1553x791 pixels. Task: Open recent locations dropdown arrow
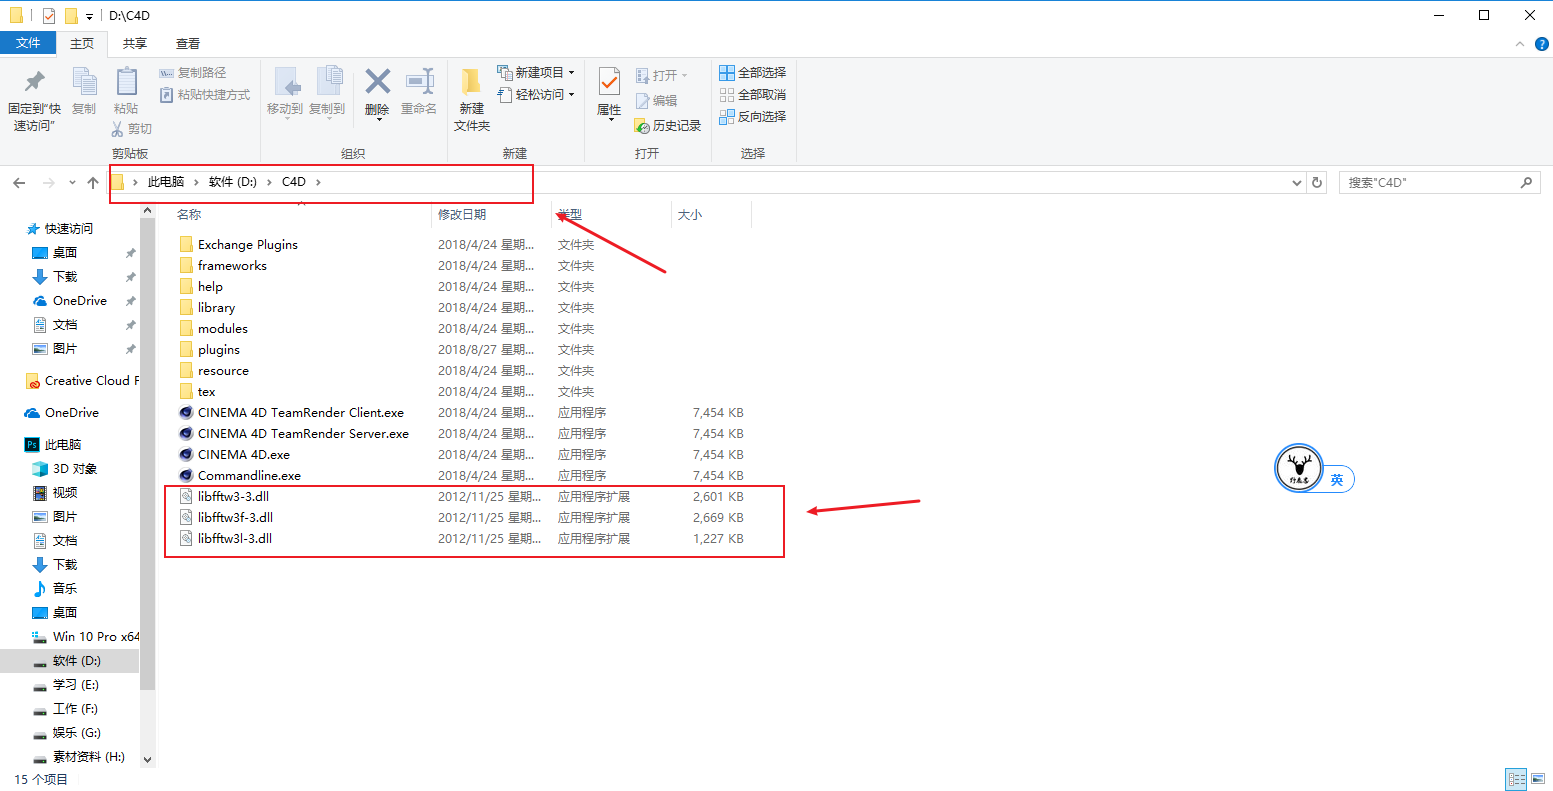(x=72, y=182)
